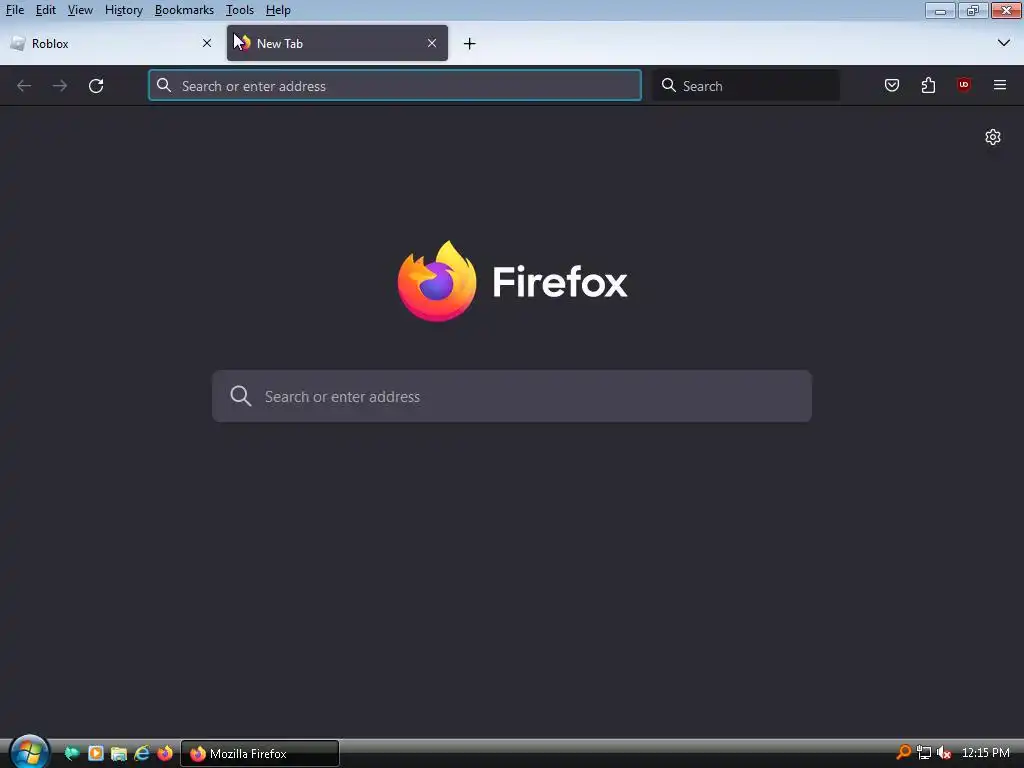
Task: Open the Edit menu
Action: tap(46, 10)
